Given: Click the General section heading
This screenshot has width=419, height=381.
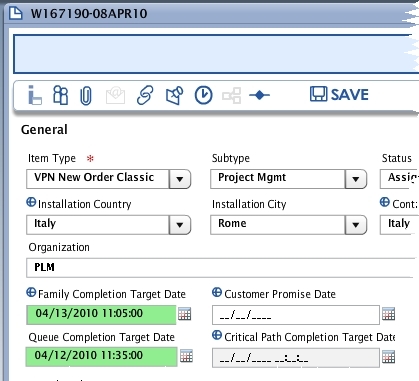Looking at the screenshot, I should pyautogui.click(x=44, y=130).
